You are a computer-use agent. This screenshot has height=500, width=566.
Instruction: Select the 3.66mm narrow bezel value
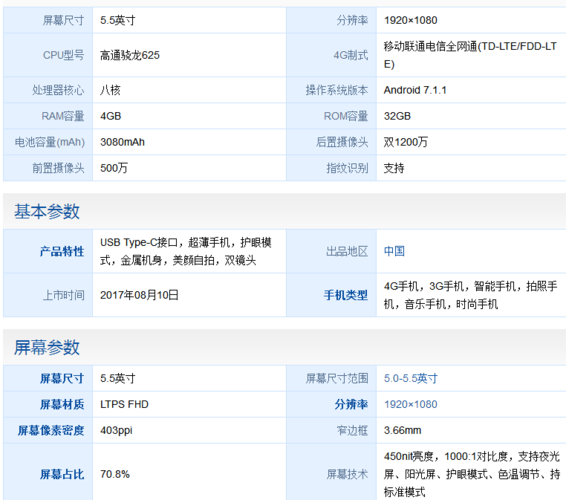[402, 430]
